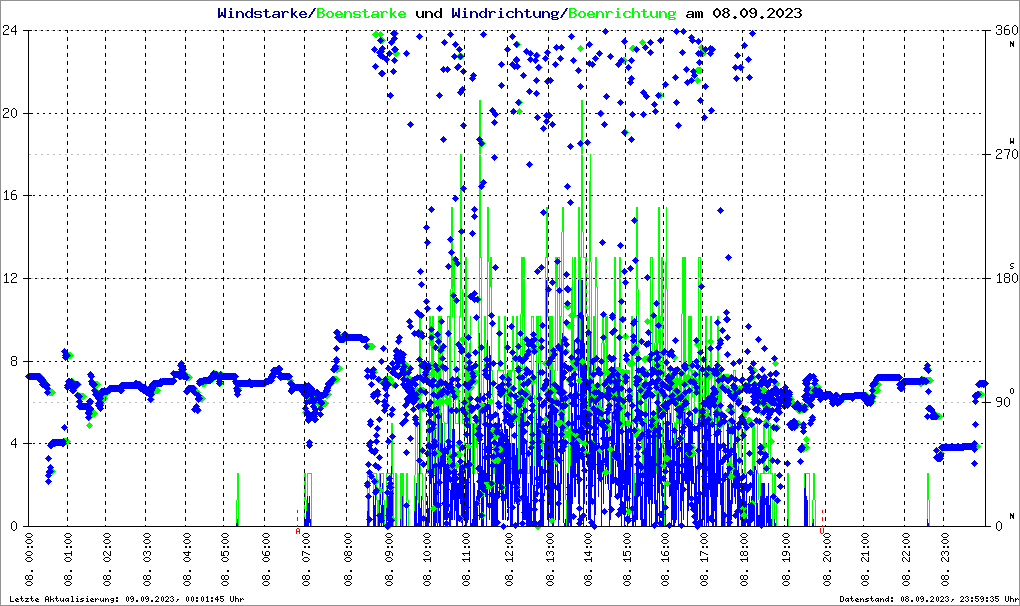Click the time label '08. 20:00'

click(826, 559)
